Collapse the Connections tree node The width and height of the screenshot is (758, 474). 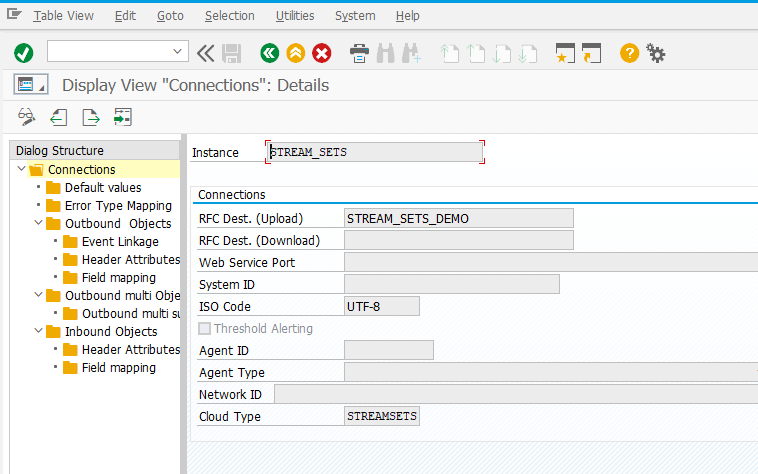click(22, 169)
